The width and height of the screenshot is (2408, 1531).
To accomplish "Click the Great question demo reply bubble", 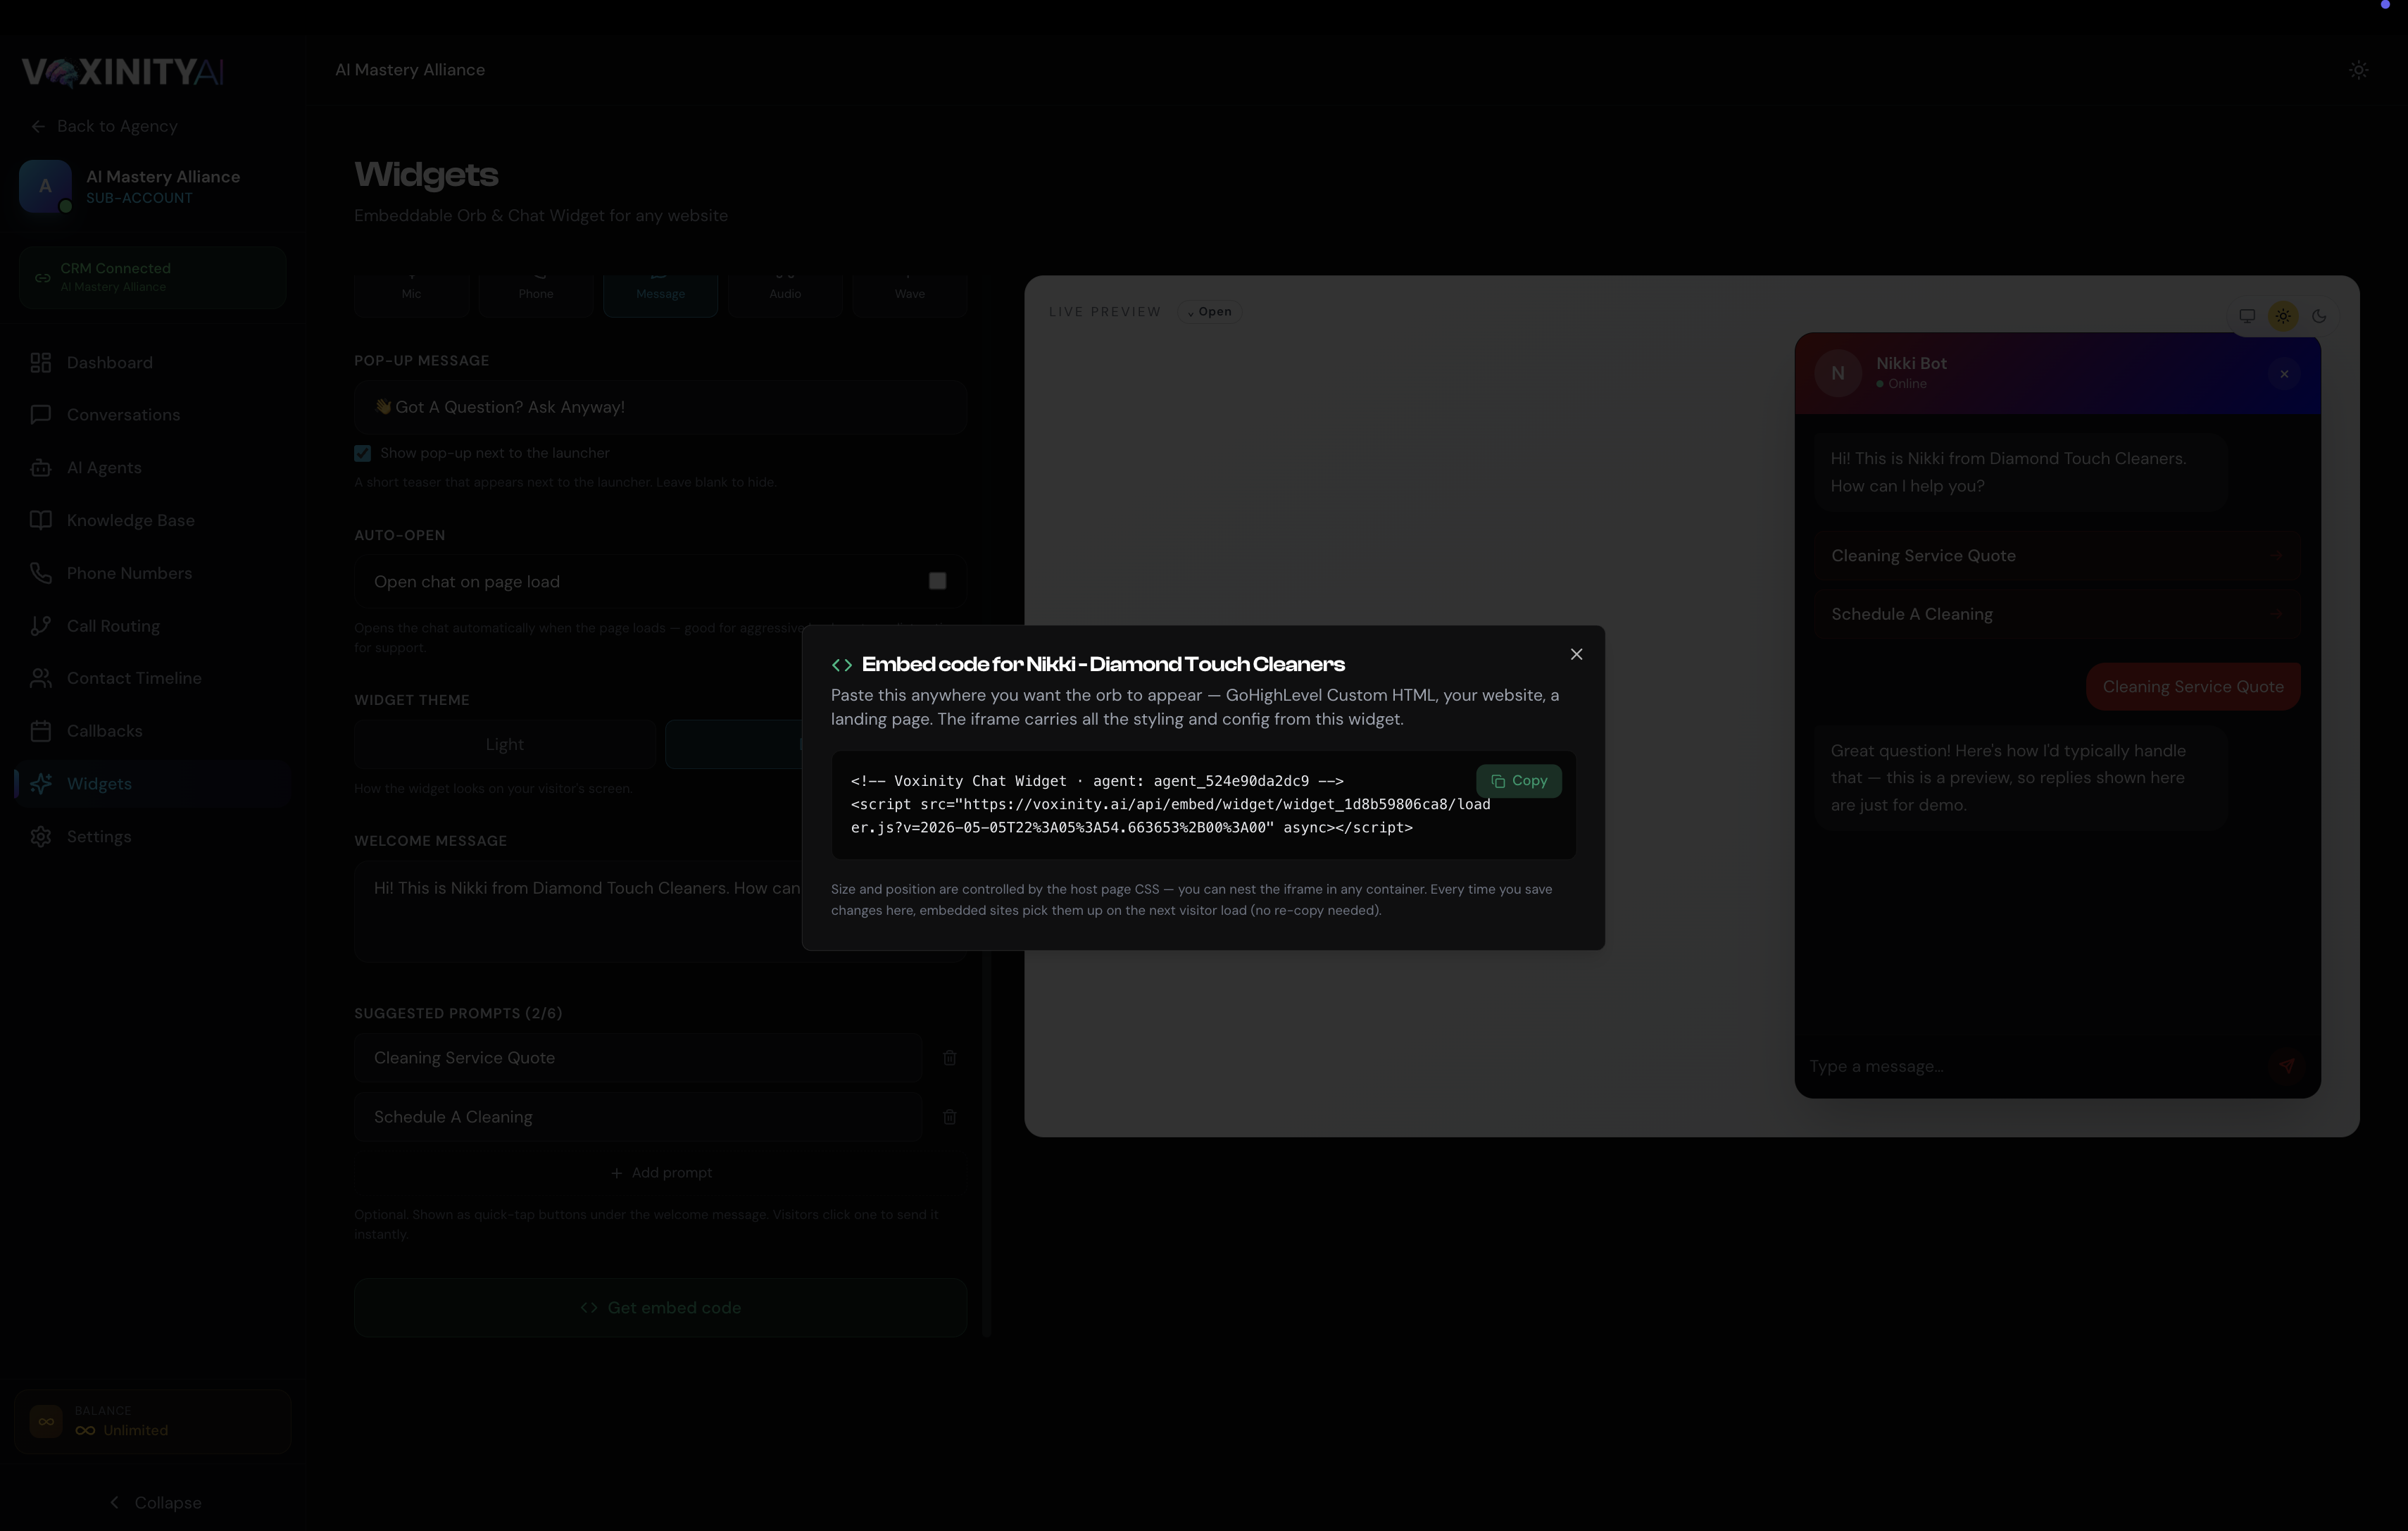I will 2020,778.
